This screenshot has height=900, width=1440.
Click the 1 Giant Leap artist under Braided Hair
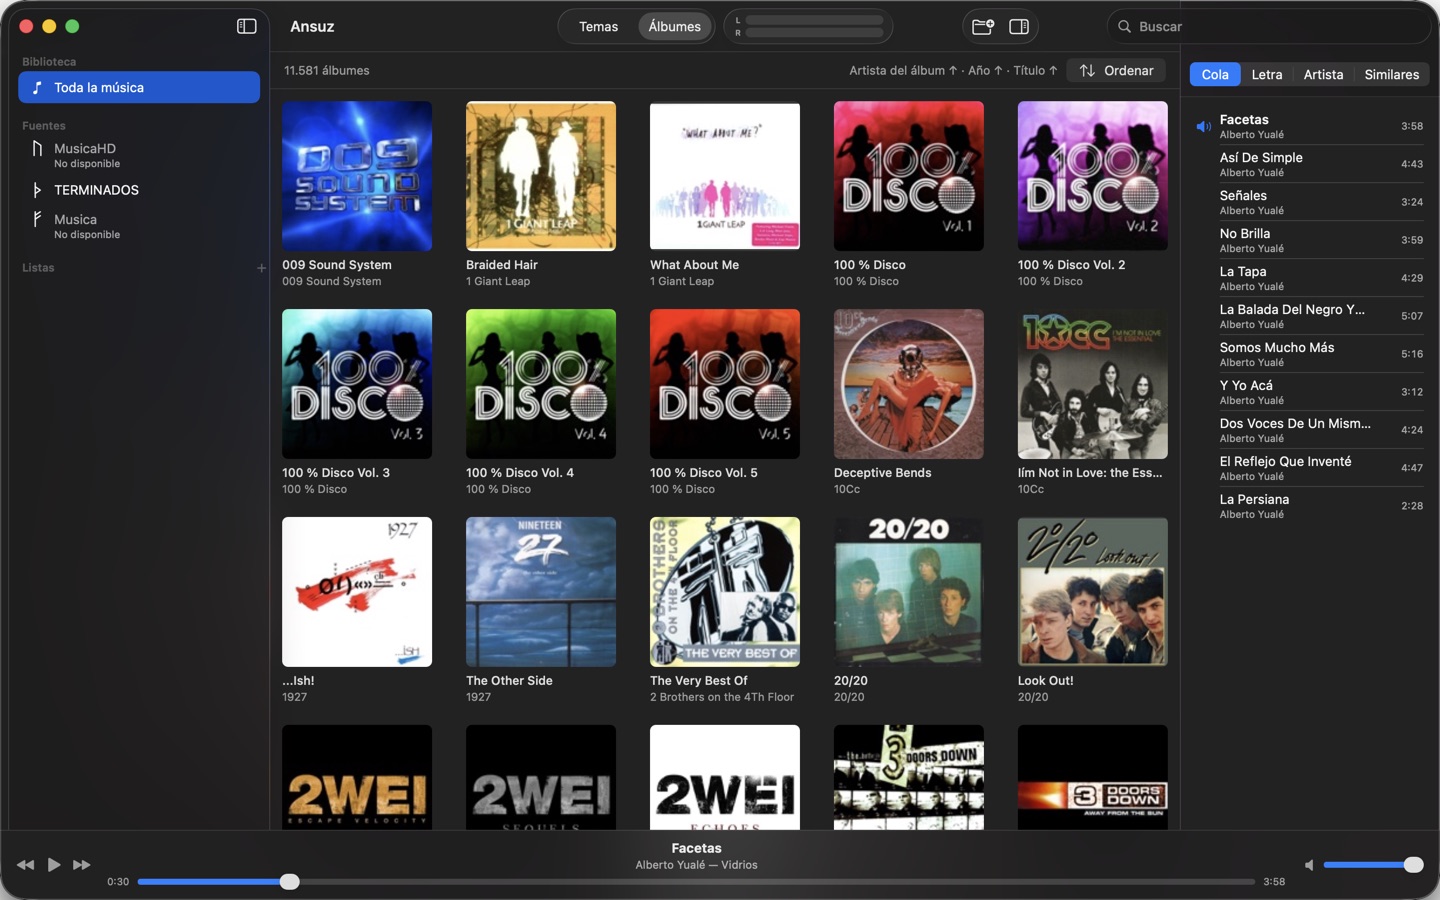click(498, 282)
